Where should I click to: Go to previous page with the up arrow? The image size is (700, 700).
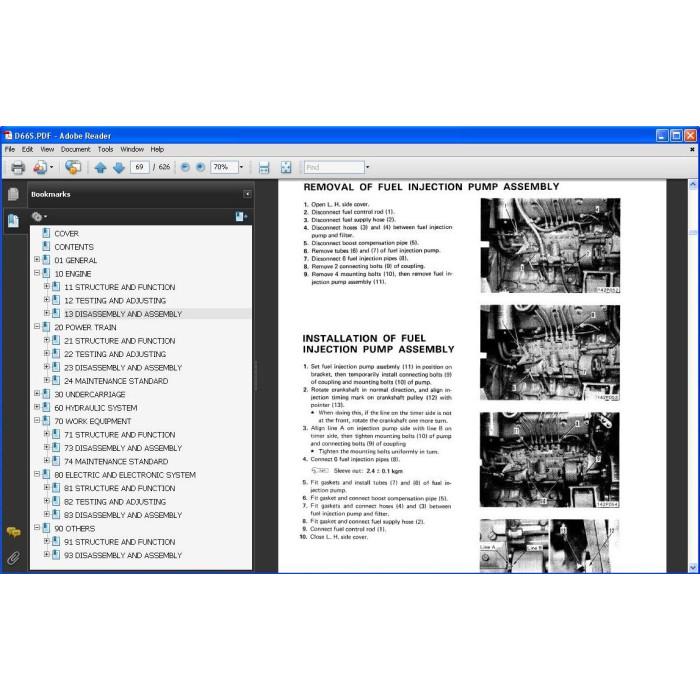100,168
